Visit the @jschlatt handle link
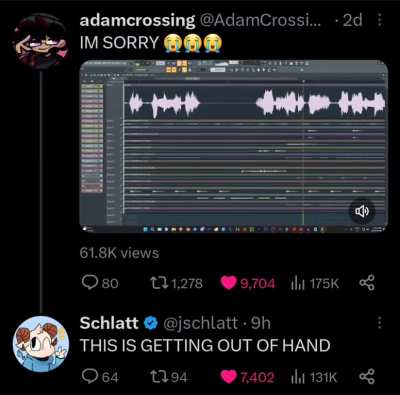Viewport: 400px width, 395px height. coord(201,323)
